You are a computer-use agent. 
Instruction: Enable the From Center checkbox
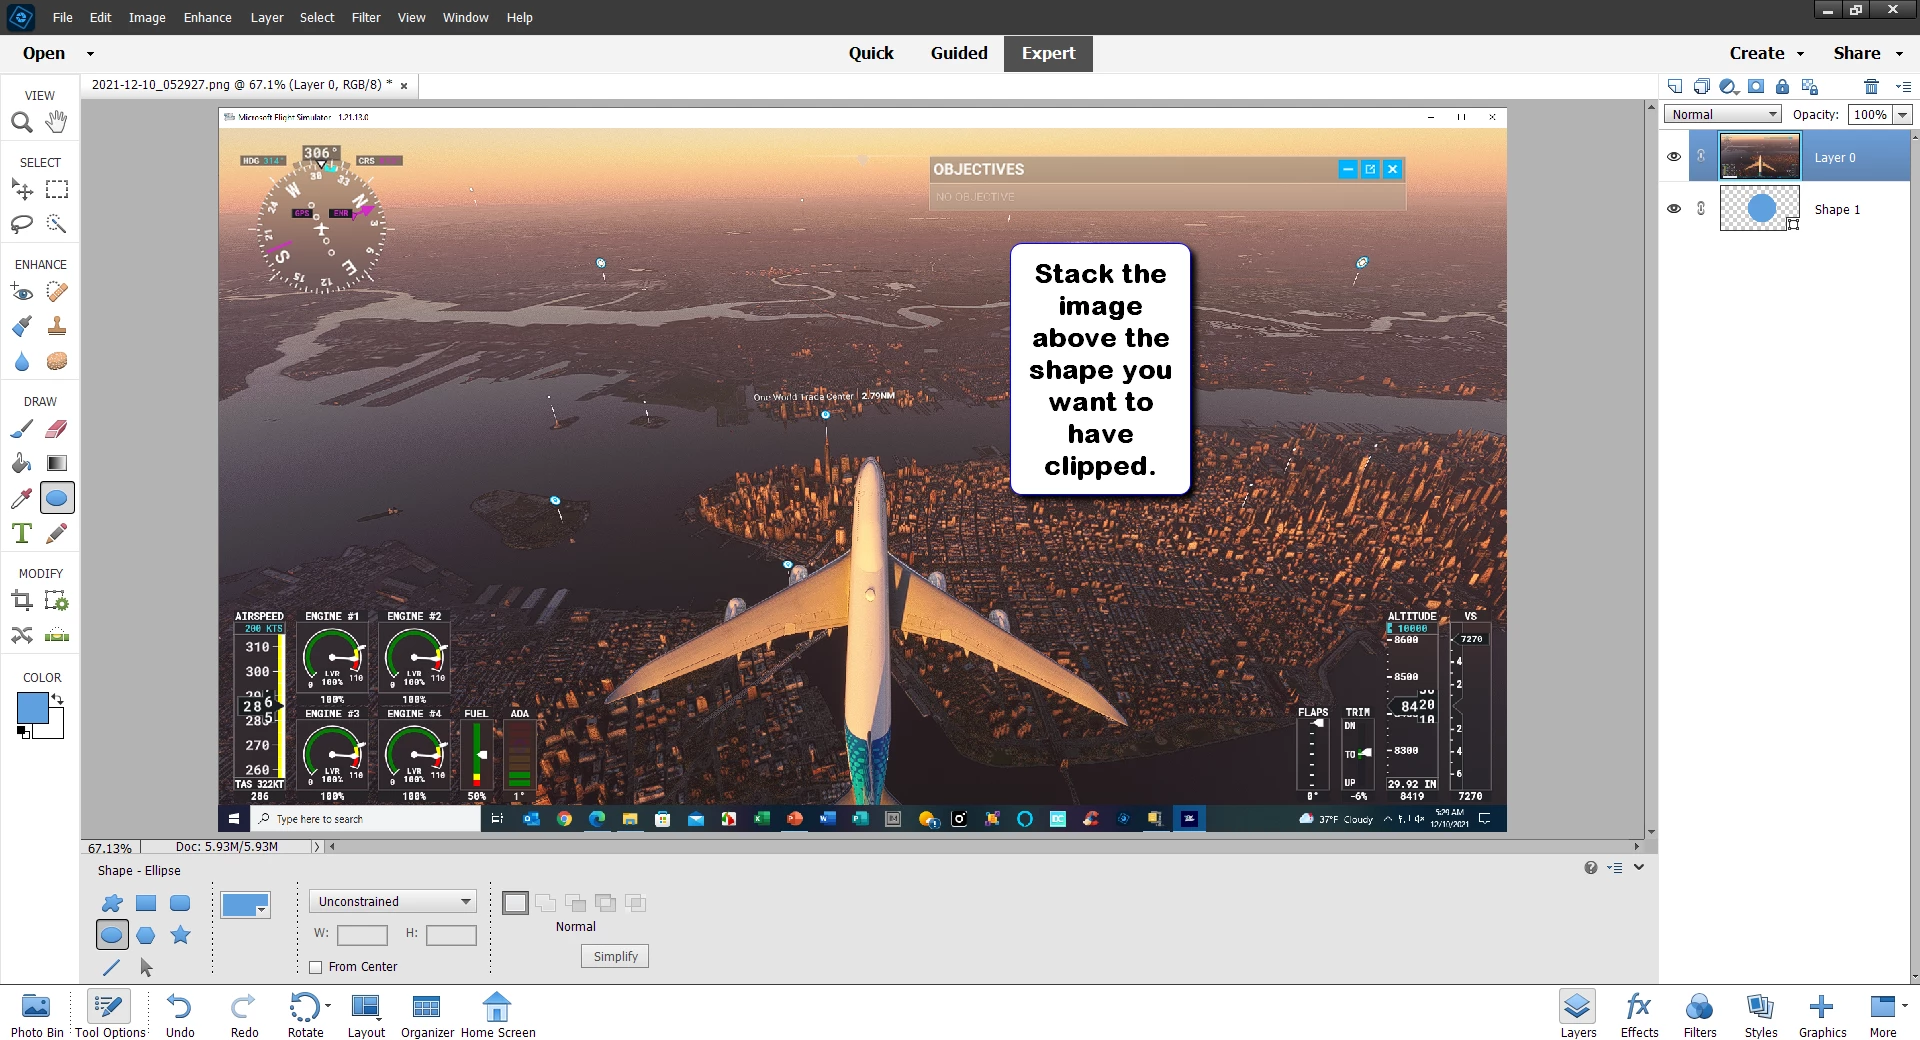[x=316, y=967]
